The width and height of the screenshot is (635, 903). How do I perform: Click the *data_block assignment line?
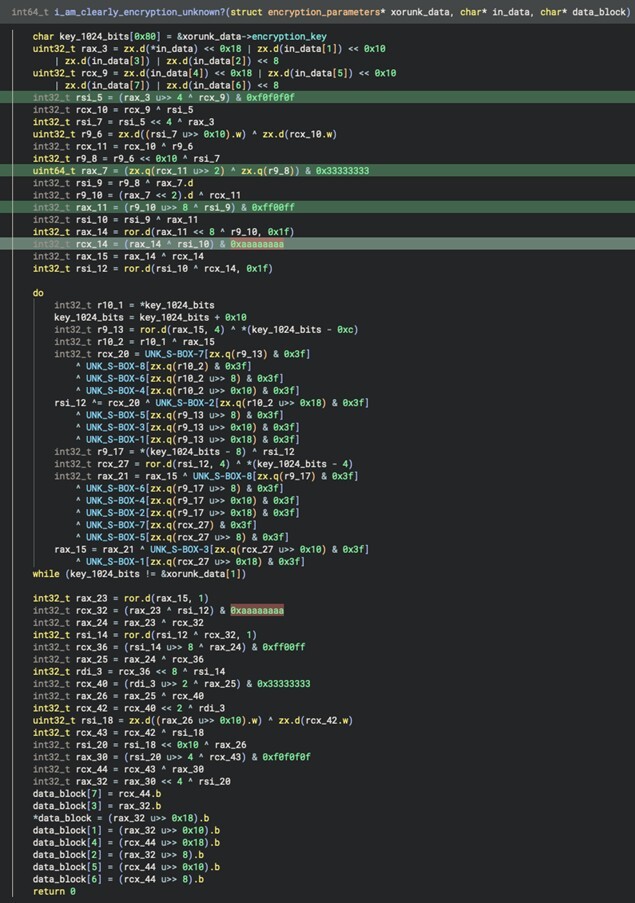coord(120,818)
